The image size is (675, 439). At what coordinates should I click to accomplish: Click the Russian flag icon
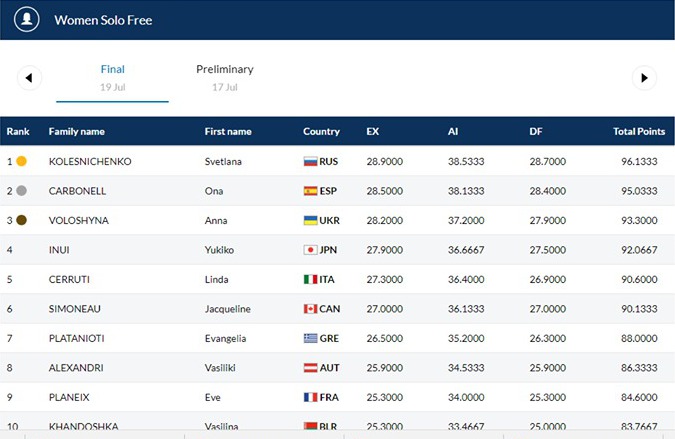[310, 161]
